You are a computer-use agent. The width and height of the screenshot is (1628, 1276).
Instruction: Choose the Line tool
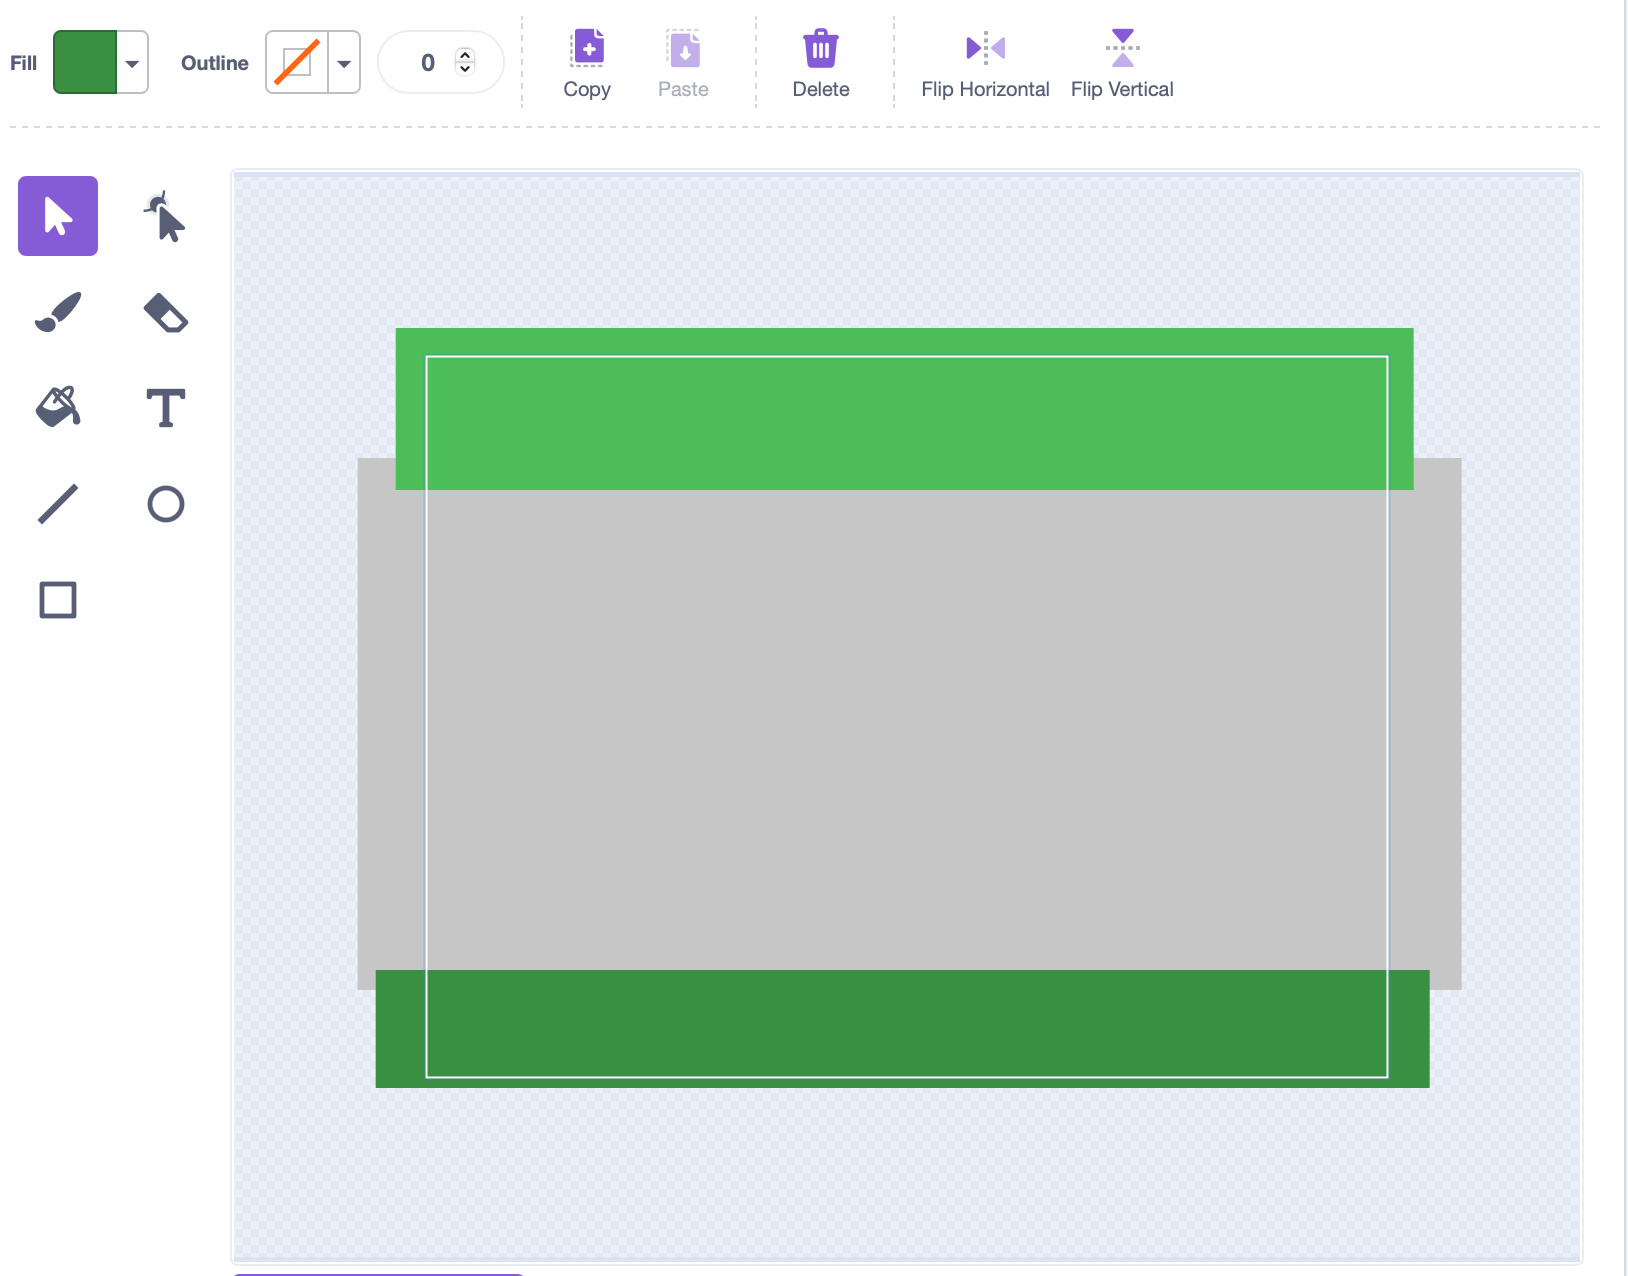tap(58, 504)
